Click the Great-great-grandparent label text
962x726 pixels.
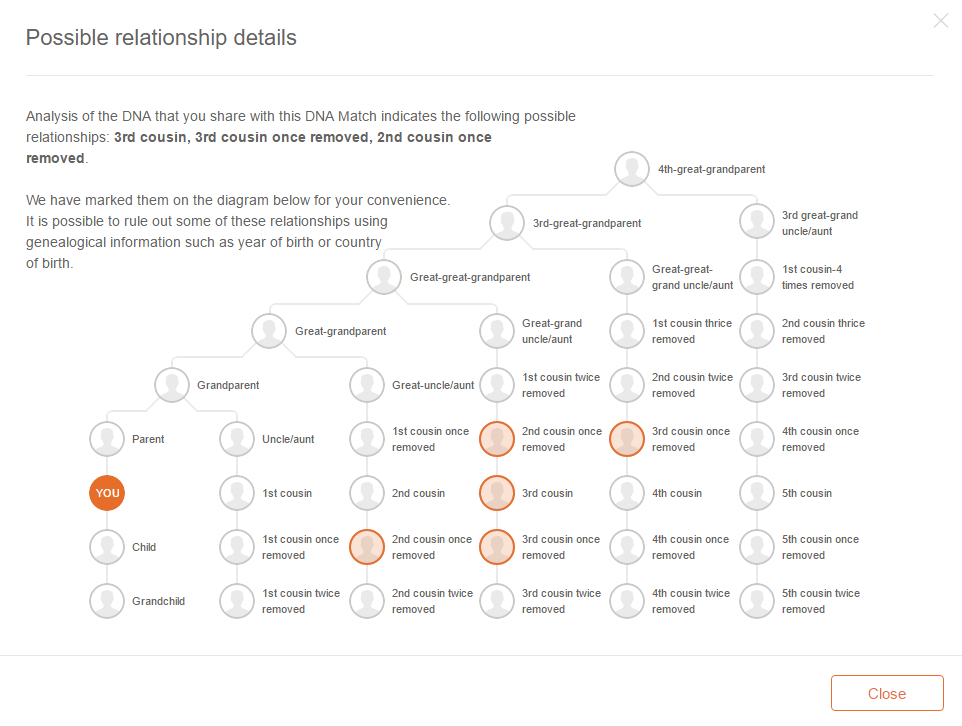(470, 277)
